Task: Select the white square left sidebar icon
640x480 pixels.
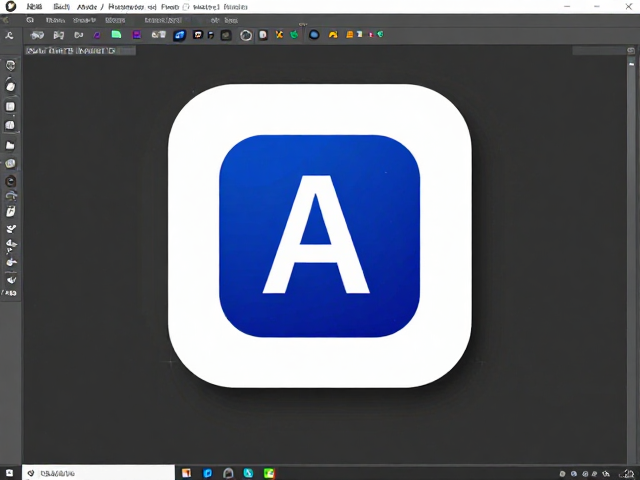Action: [x=10, y=107]
